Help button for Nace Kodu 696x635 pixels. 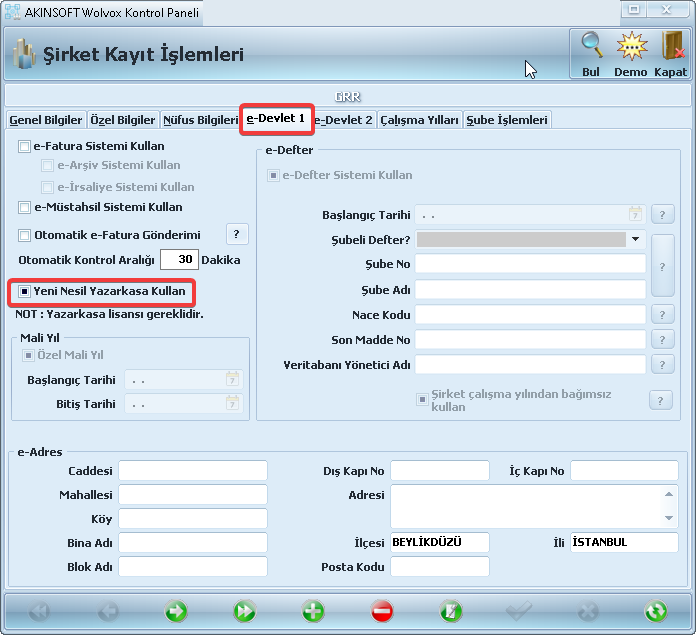(x=662, y=315)
